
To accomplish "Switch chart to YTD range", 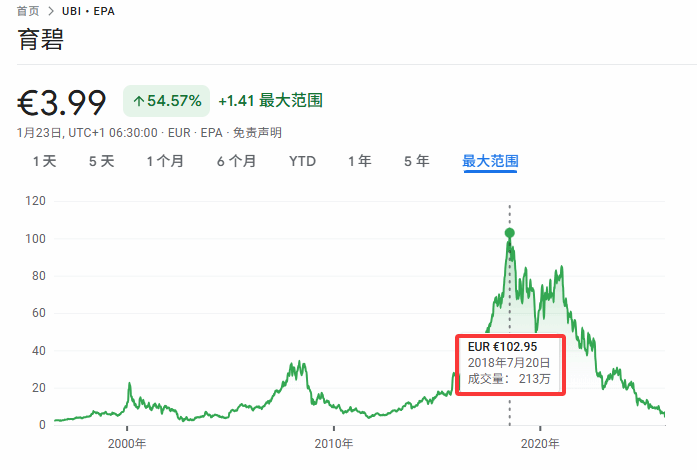I will [x=302, y=161].
